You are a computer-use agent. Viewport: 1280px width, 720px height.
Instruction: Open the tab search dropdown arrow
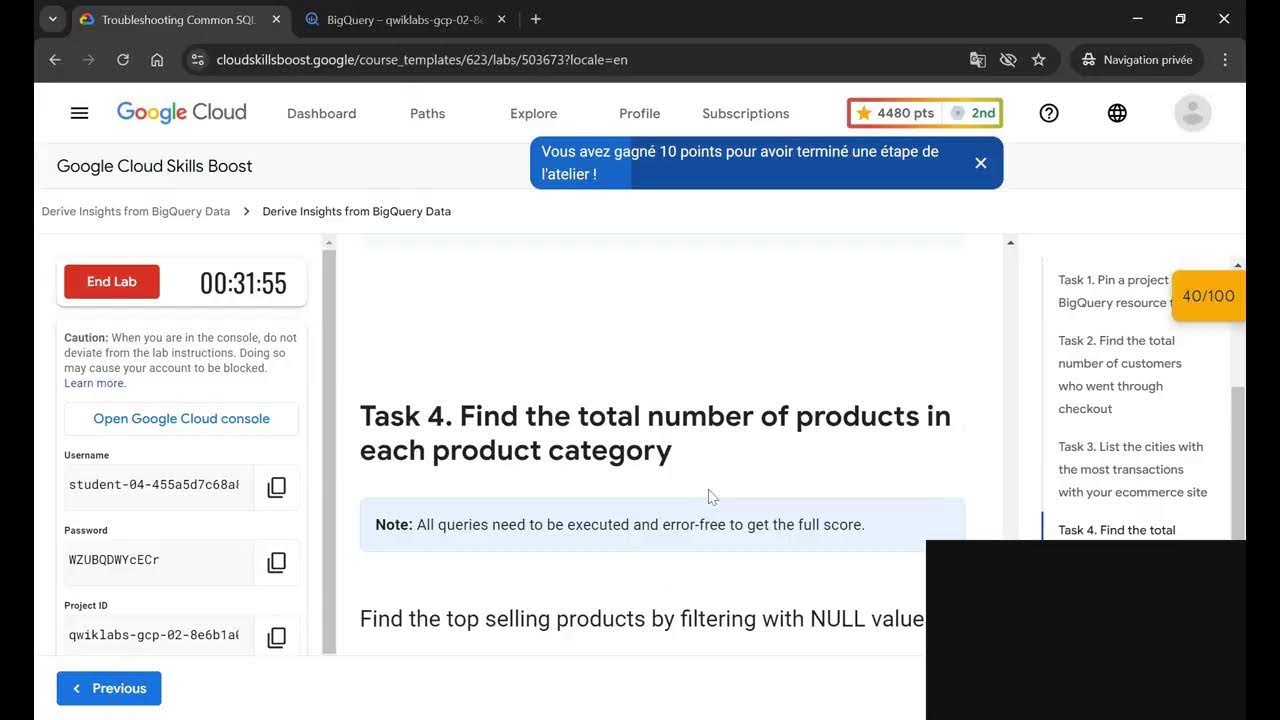[x=52, y=19]
